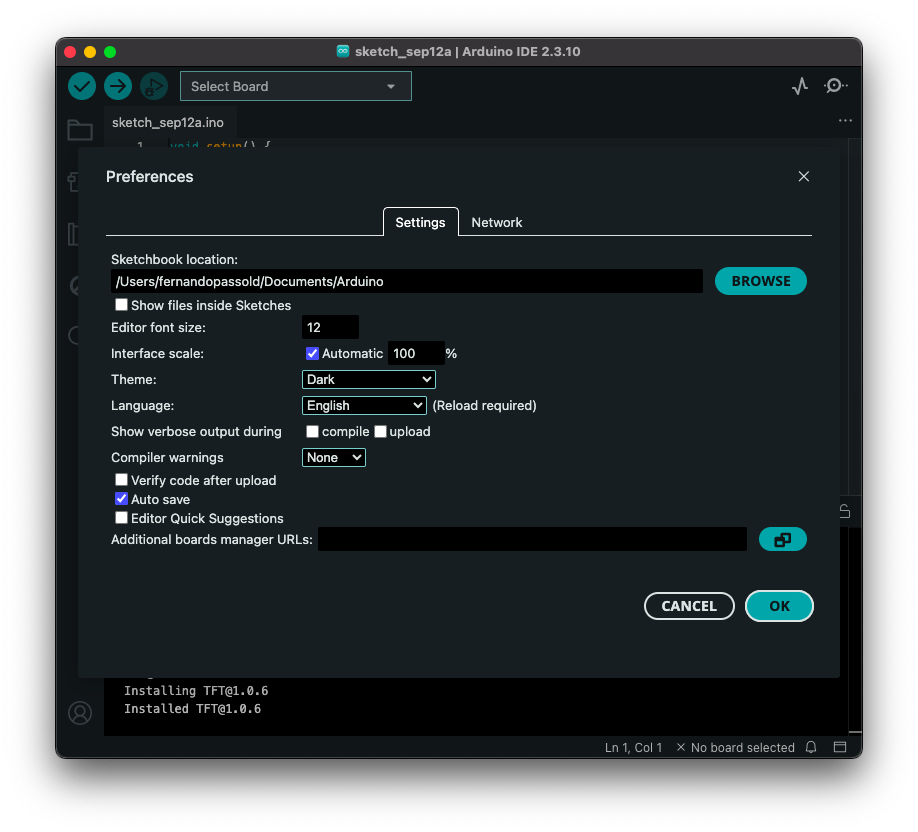Enable Editor Quick Suggestions
The image size is (918, 832).
(121, 518)
